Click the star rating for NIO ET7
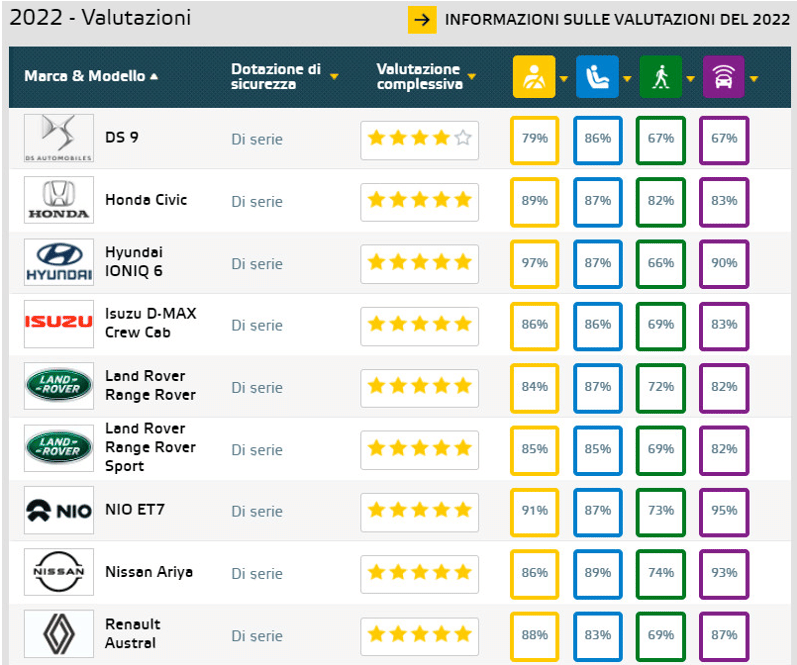797x665 pixels. click(419, 512)
